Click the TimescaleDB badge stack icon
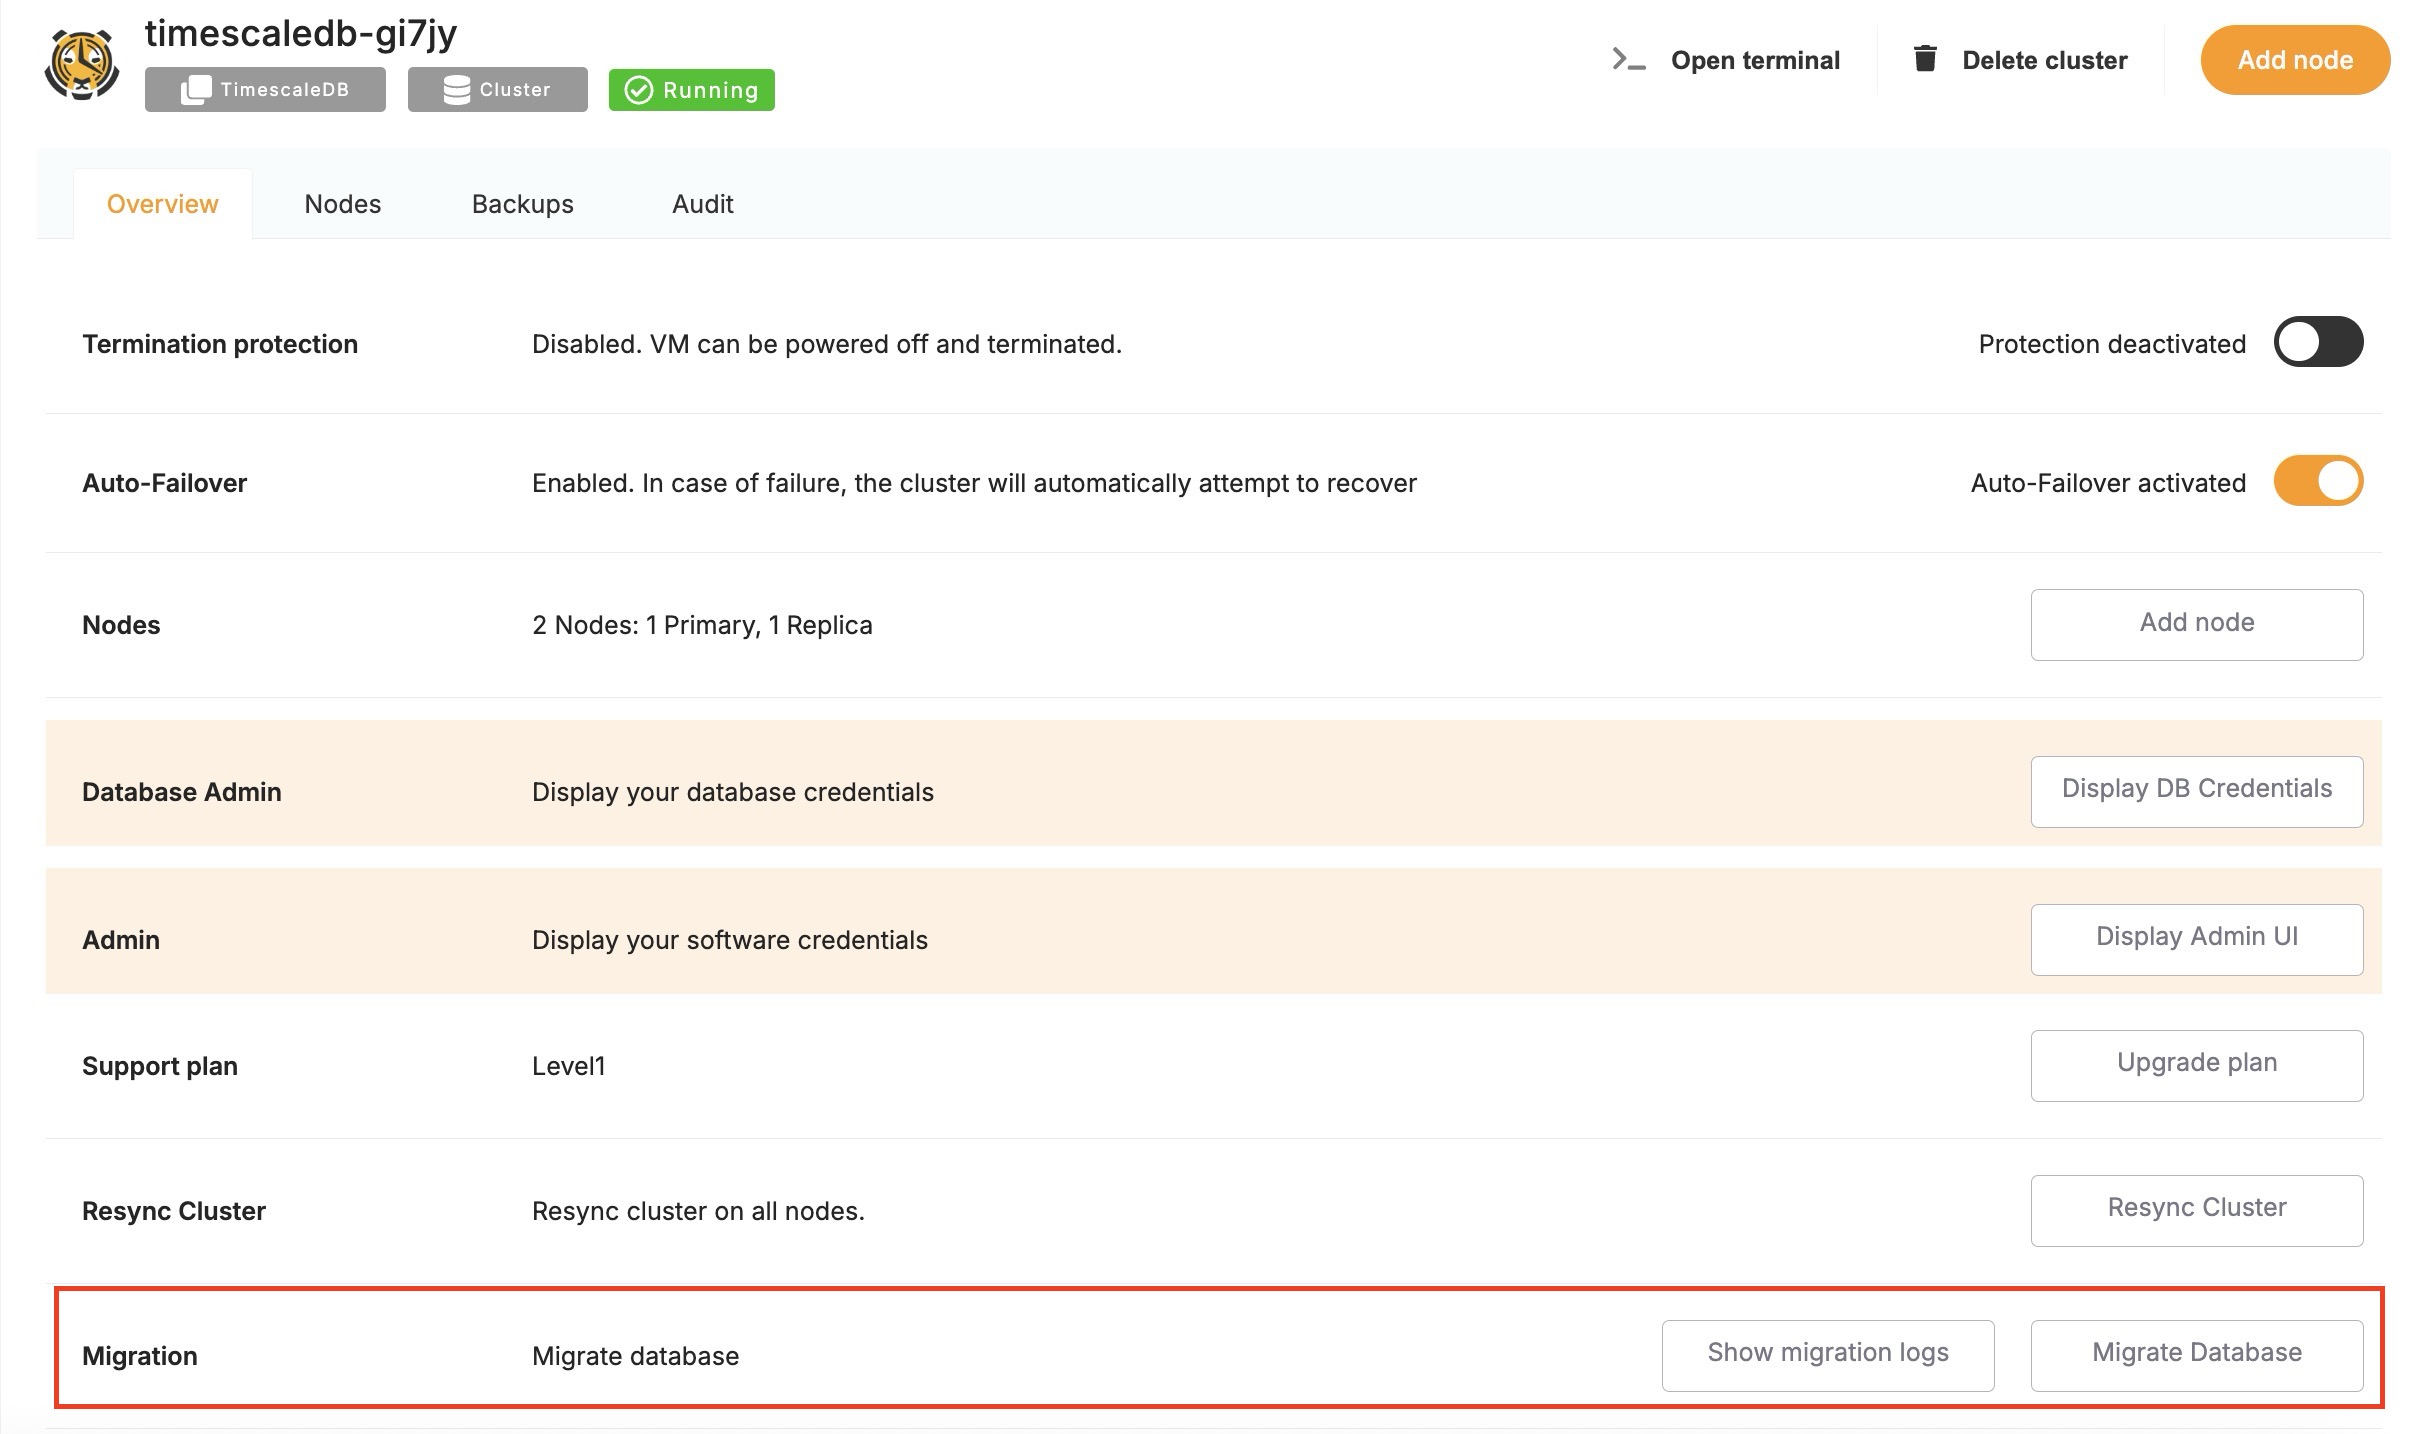2416x1434 pixels. [195, 90]
